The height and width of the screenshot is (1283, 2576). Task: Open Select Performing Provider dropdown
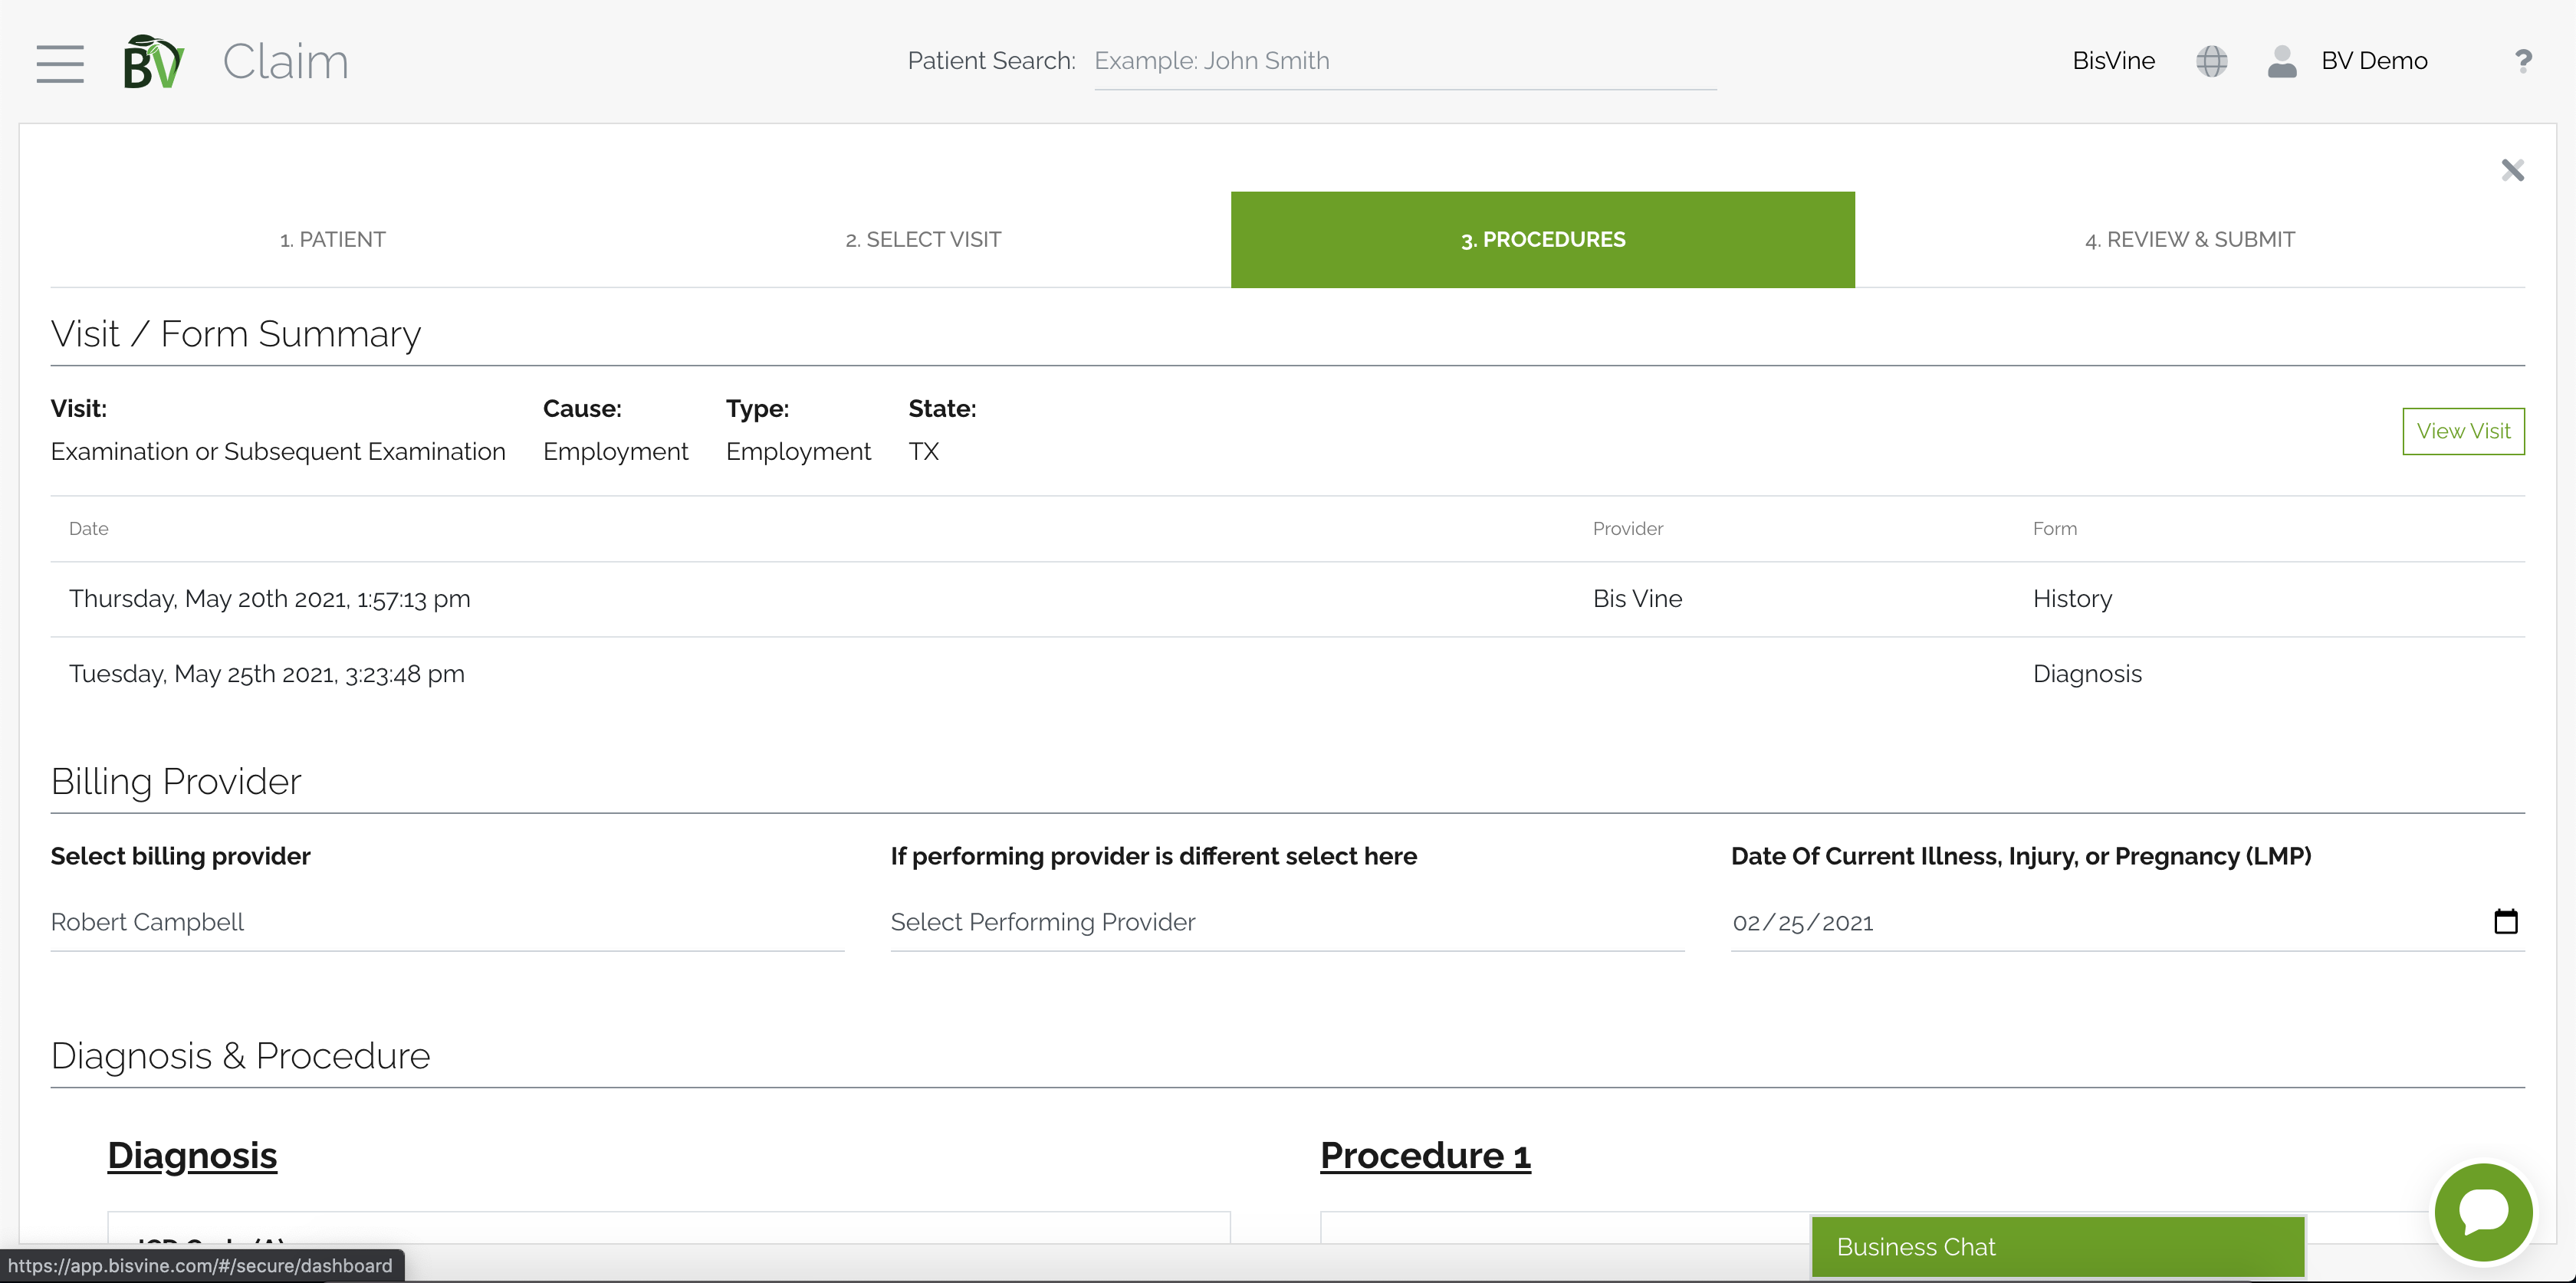(1286, 922)
